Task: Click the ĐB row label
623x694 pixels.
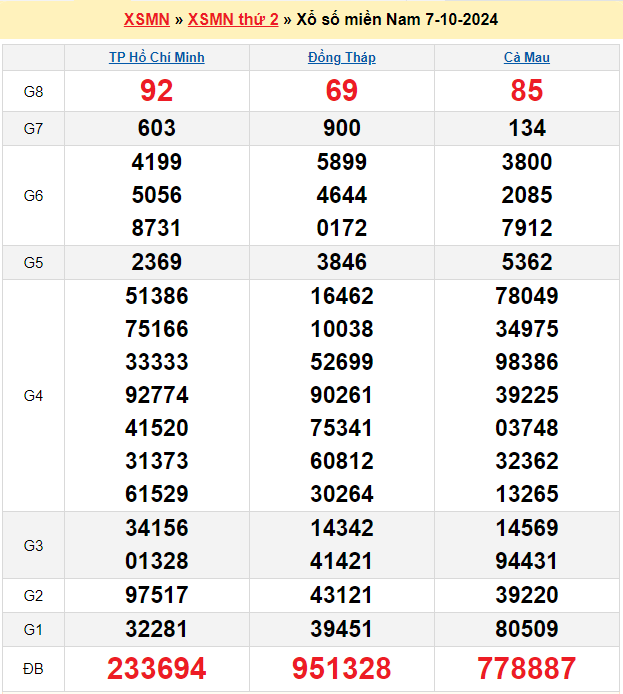Action: click(x=33, y=668)
